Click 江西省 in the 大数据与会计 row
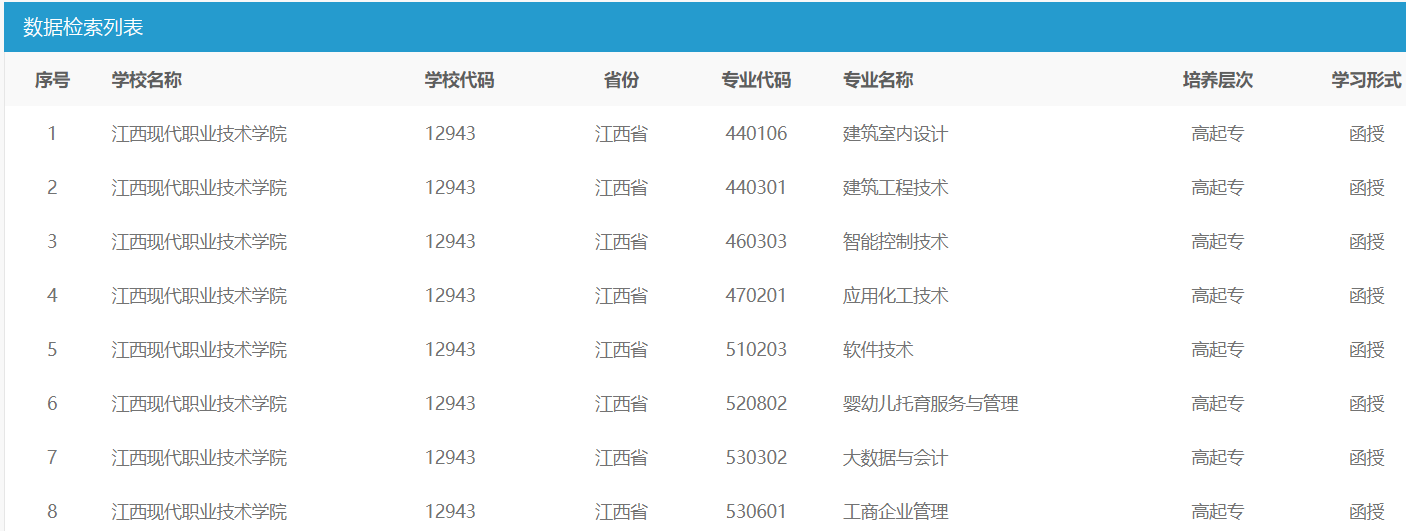This screenshot has width=1406, height=531. pyautogui.click(x=621, y=457)
